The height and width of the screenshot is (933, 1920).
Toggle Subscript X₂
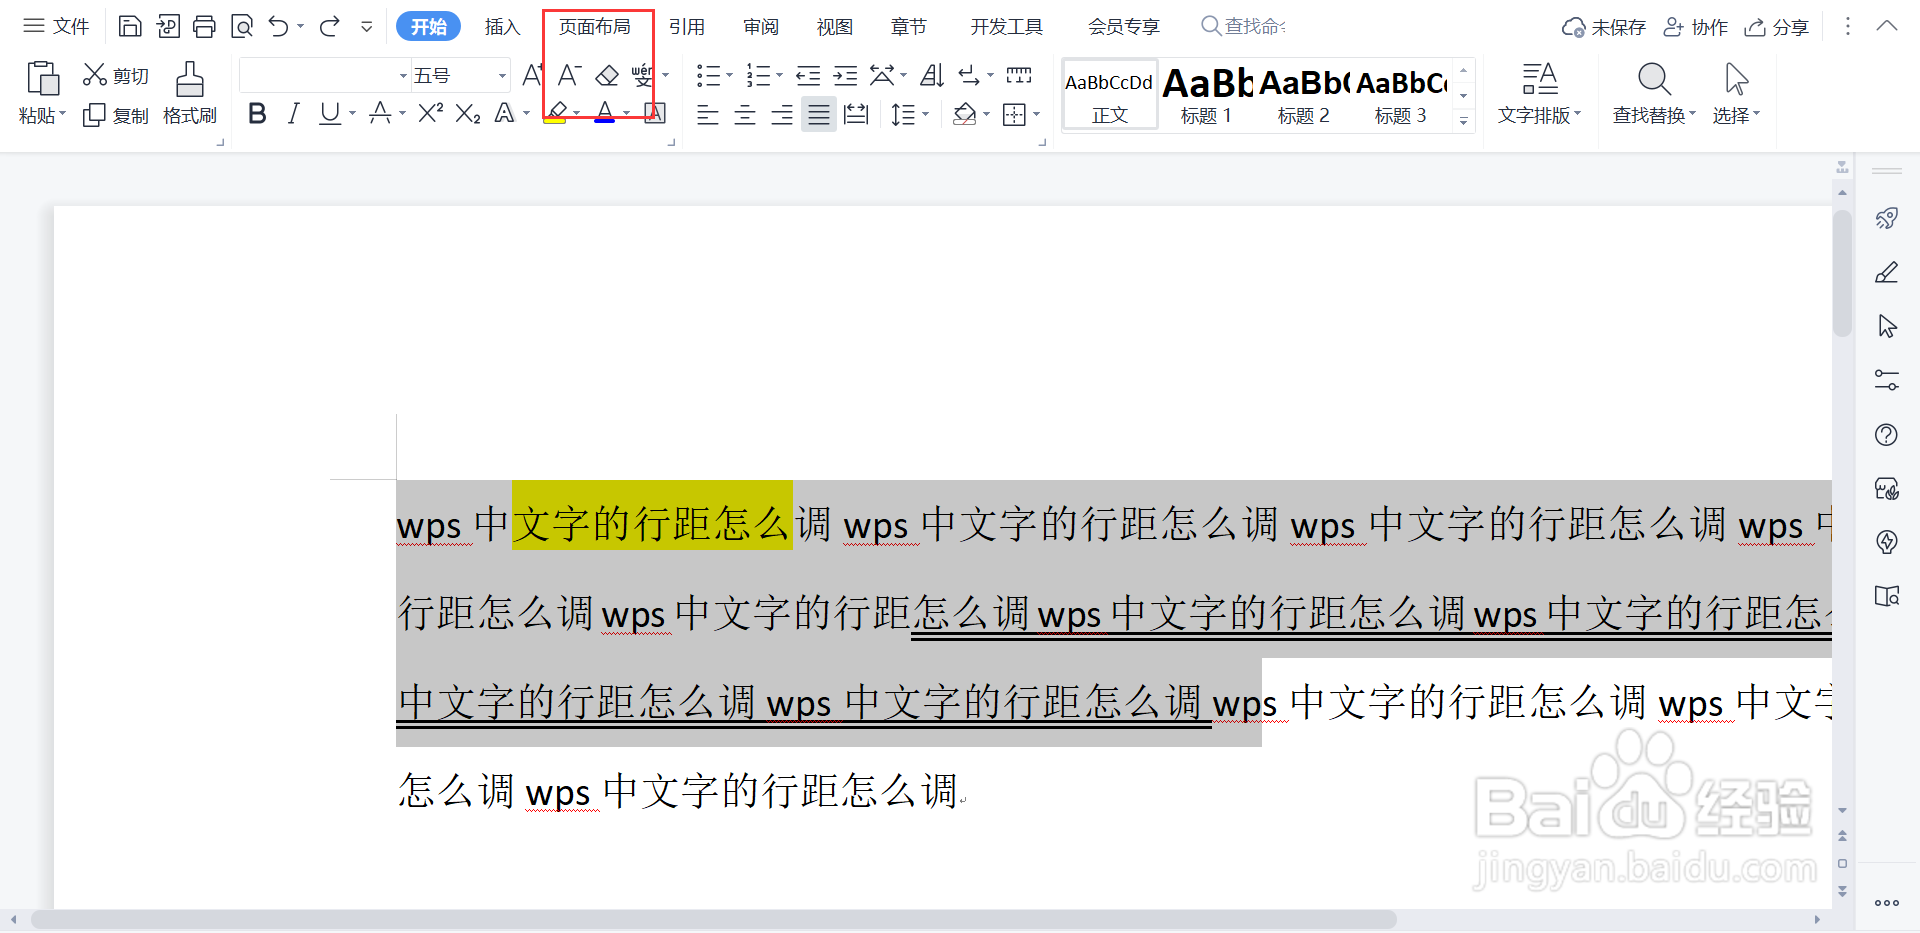(468, 114)
